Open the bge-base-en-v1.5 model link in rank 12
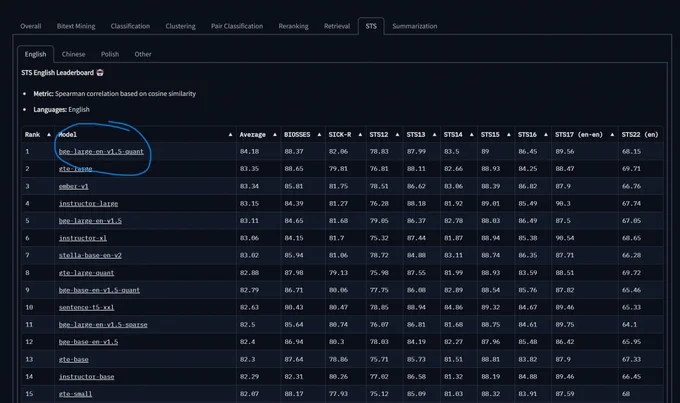The width and height of the screenshot is (680, 403). [88, 342]
